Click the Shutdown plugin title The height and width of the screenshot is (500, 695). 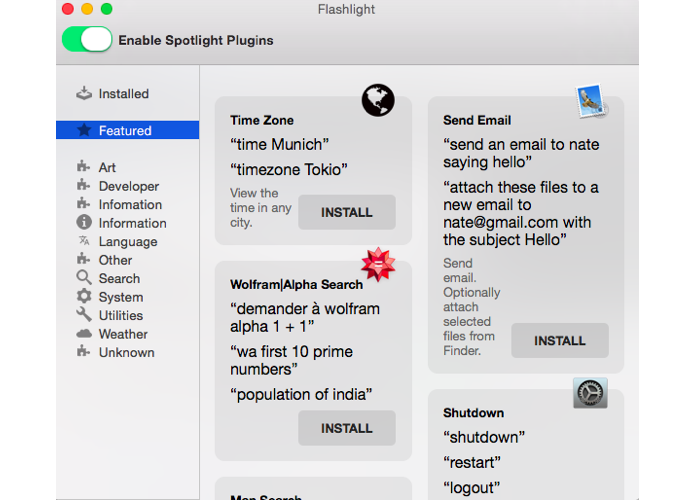[x=473, y=413]
